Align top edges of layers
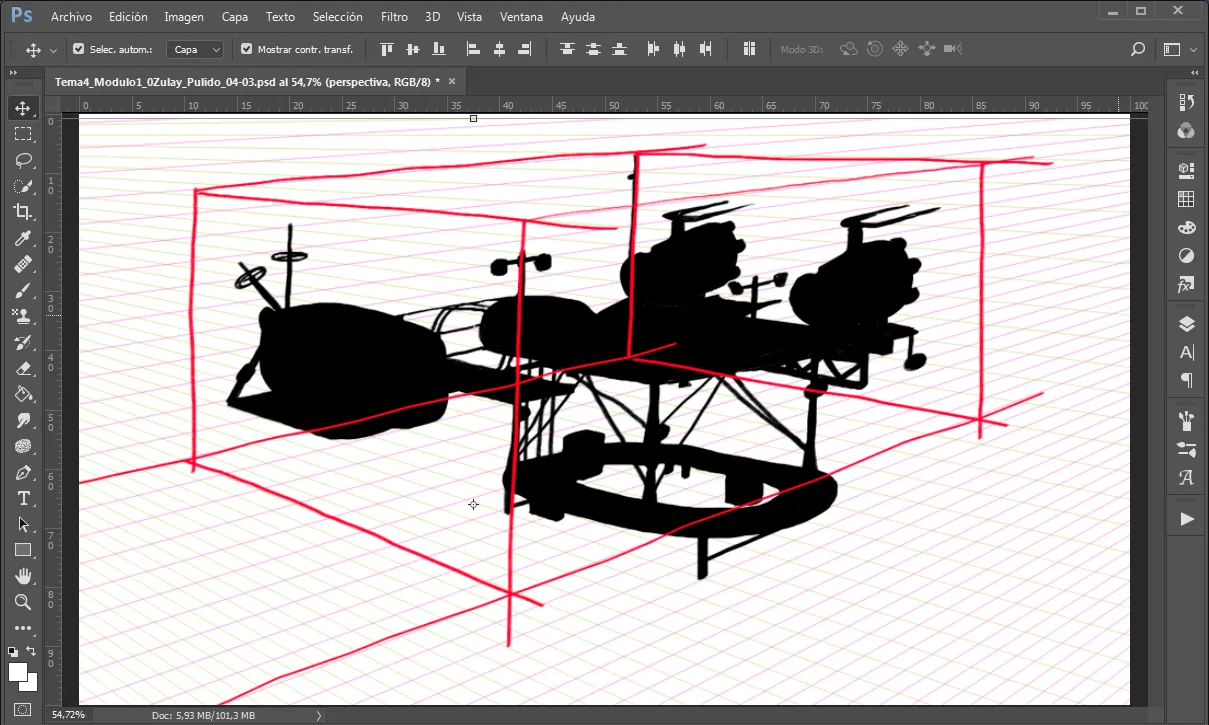The image size is (1209, 725). [387, 49]
